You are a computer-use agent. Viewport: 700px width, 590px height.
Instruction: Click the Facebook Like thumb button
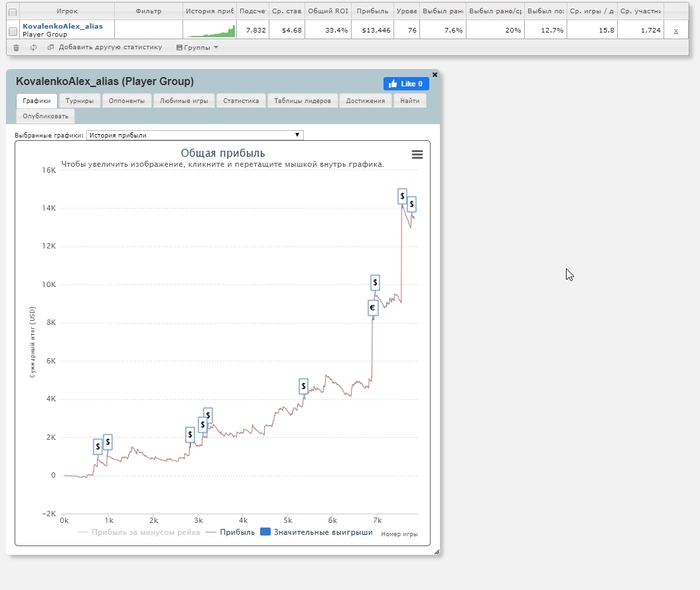[x=406, y=84]
